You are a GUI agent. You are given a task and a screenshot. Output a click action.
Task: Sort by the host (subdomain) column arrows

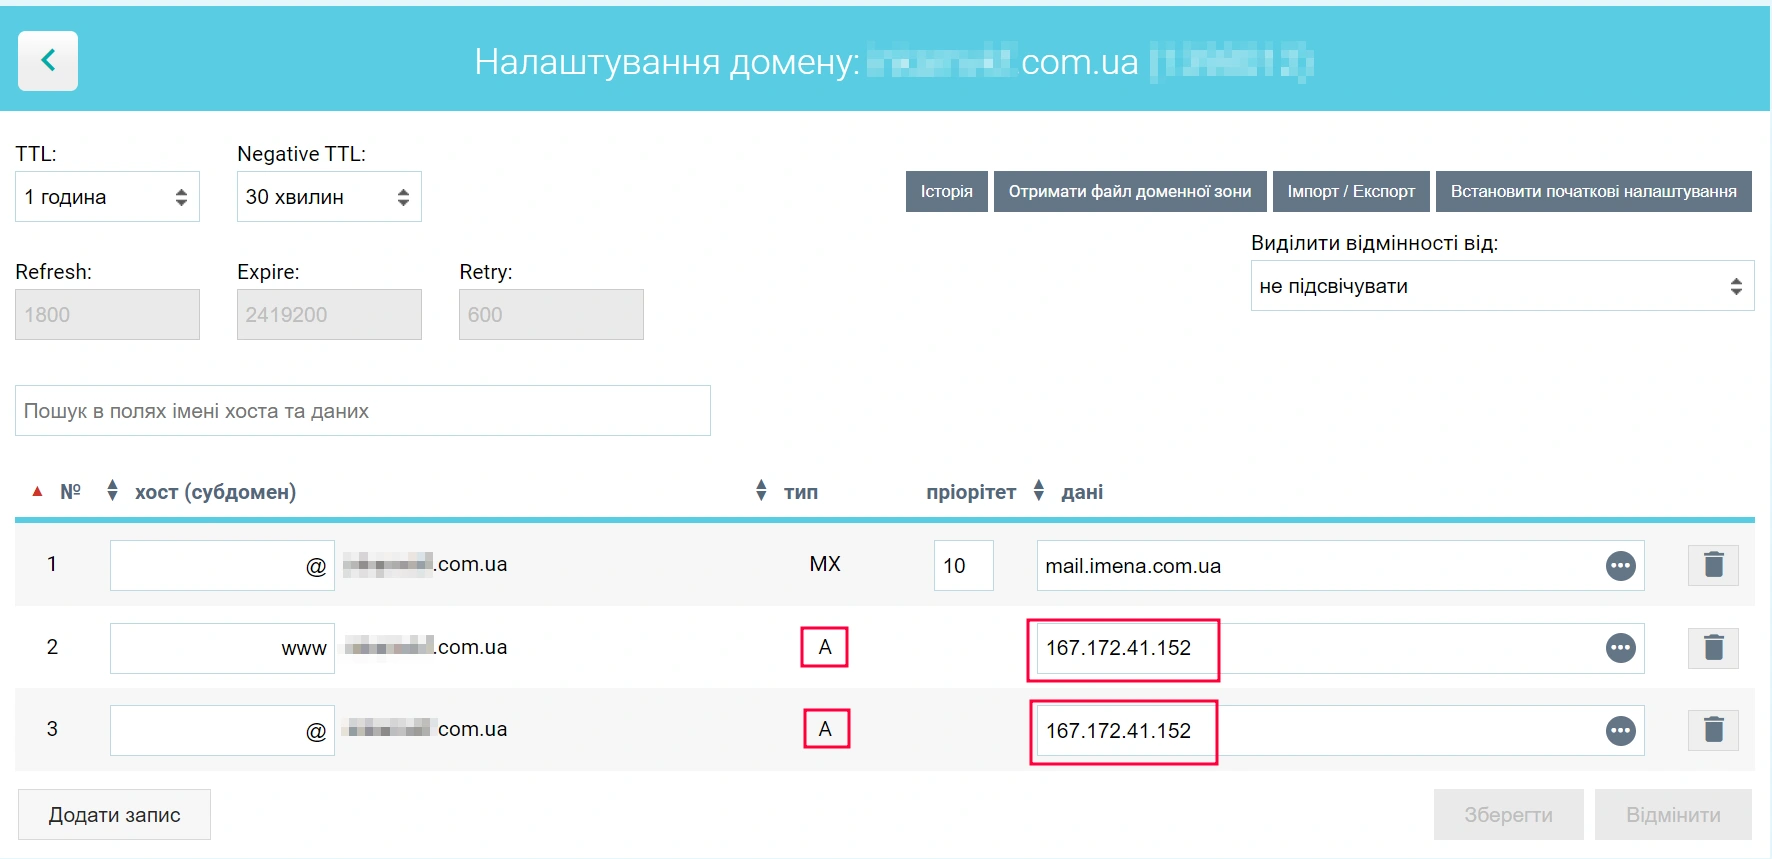(112, 490)
